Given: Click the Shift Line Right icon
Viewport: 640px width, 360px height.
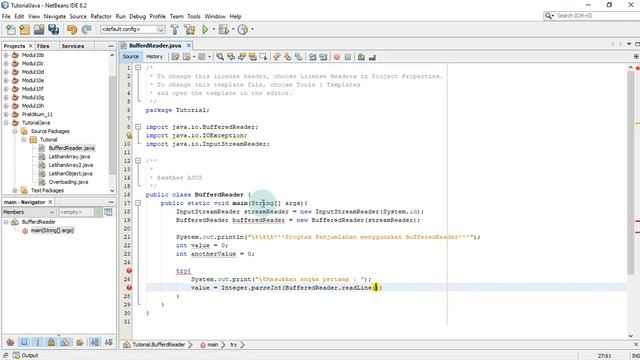Looking at the screenshot, I should [323, 57].
